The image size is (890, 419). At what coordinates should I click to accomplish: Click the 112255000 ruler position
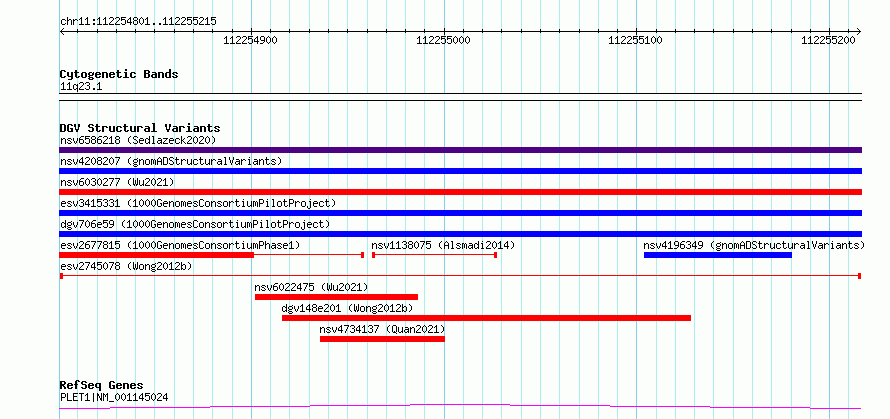tap(444, 40)
